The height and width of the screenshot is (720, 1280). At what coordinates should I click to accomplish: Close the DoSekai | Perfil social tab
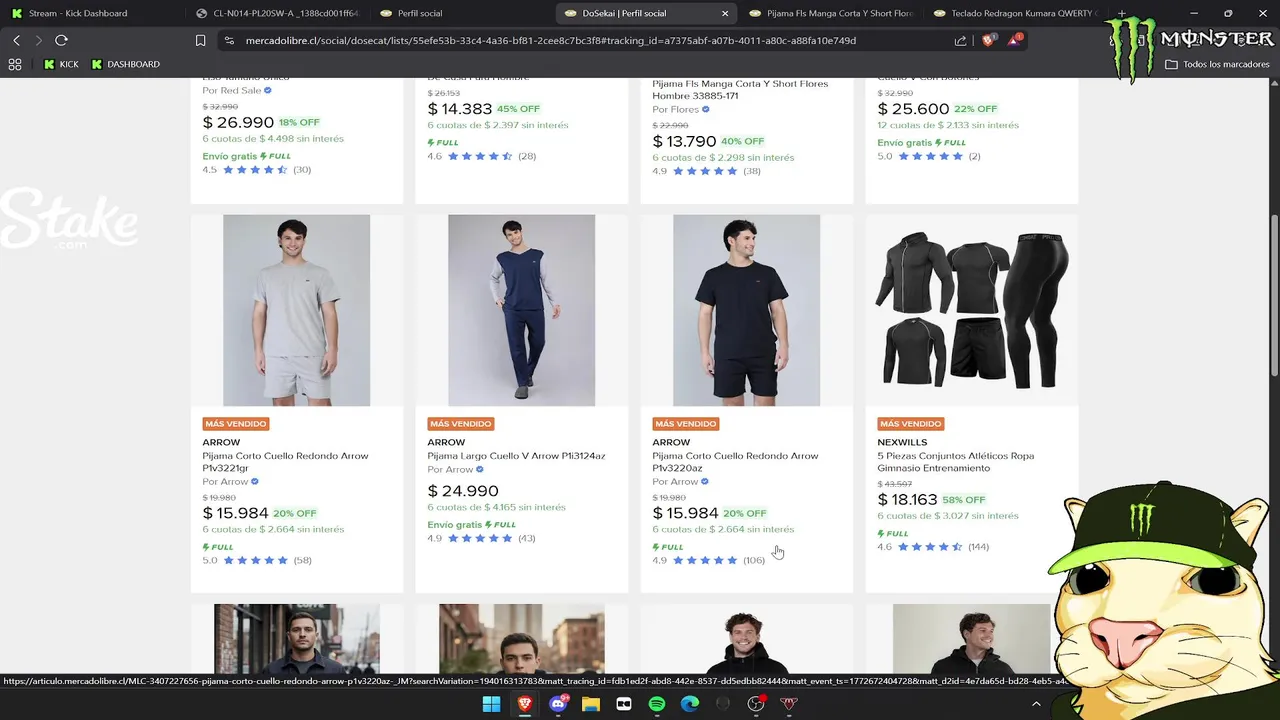coord(725,13)
